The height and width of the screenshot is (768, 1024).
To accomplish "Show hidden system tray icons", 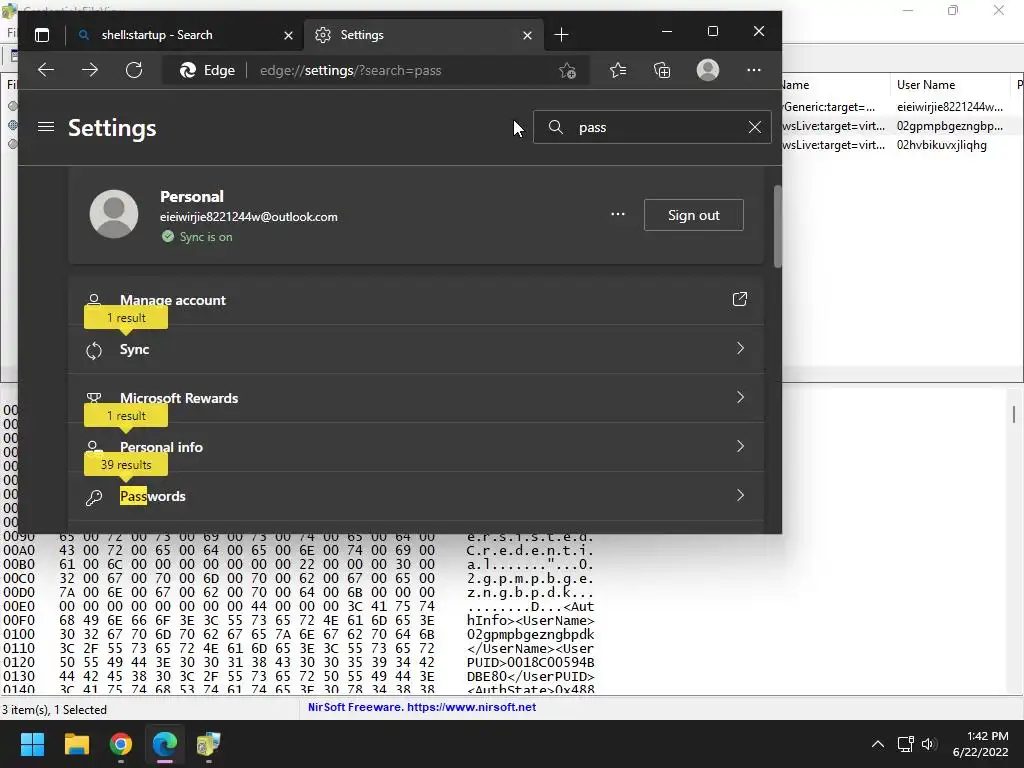I will coord(878,744).
